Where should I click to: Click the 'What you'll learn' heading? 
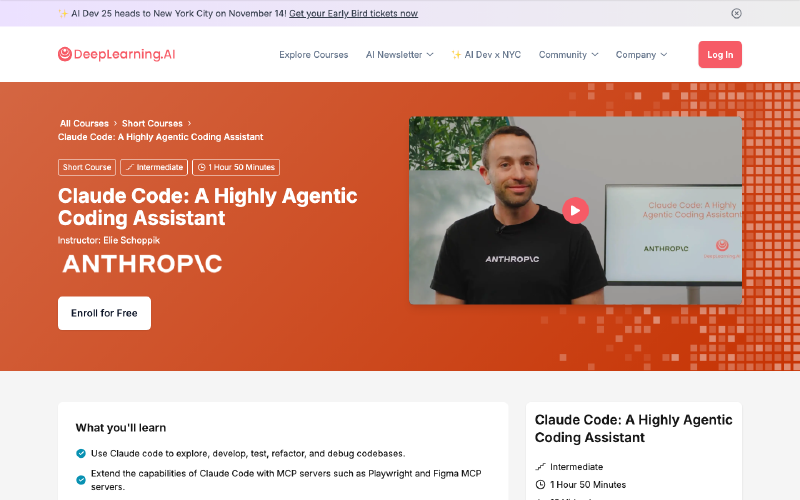121,428
